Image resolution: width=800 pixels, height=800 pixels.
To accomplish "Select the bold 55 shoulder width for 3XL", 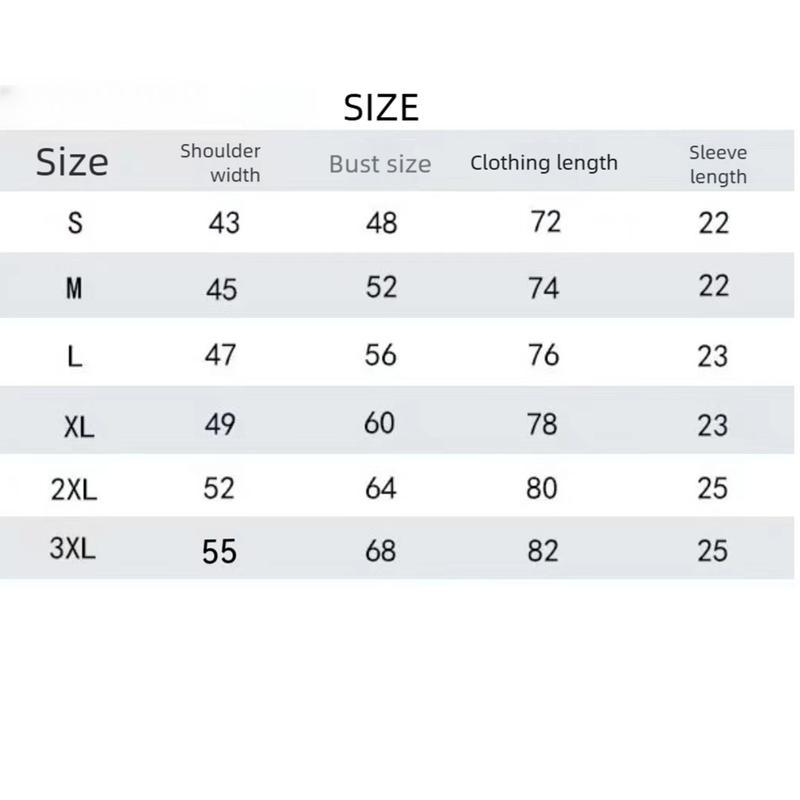I will (220, 551).
